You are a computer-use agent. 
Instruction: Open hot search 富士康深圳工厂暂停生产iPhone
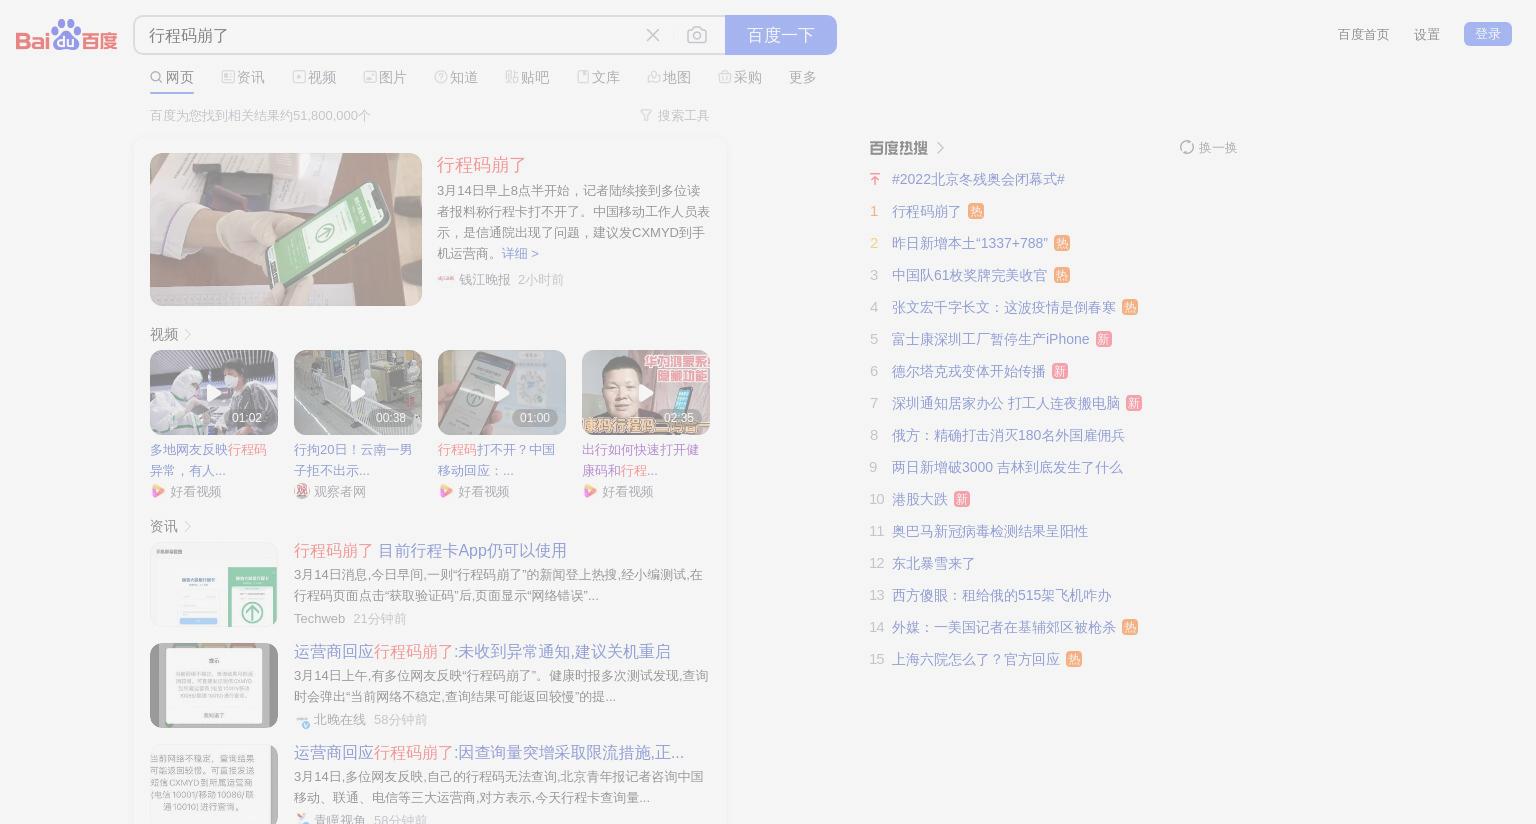[x=991, y=339]
